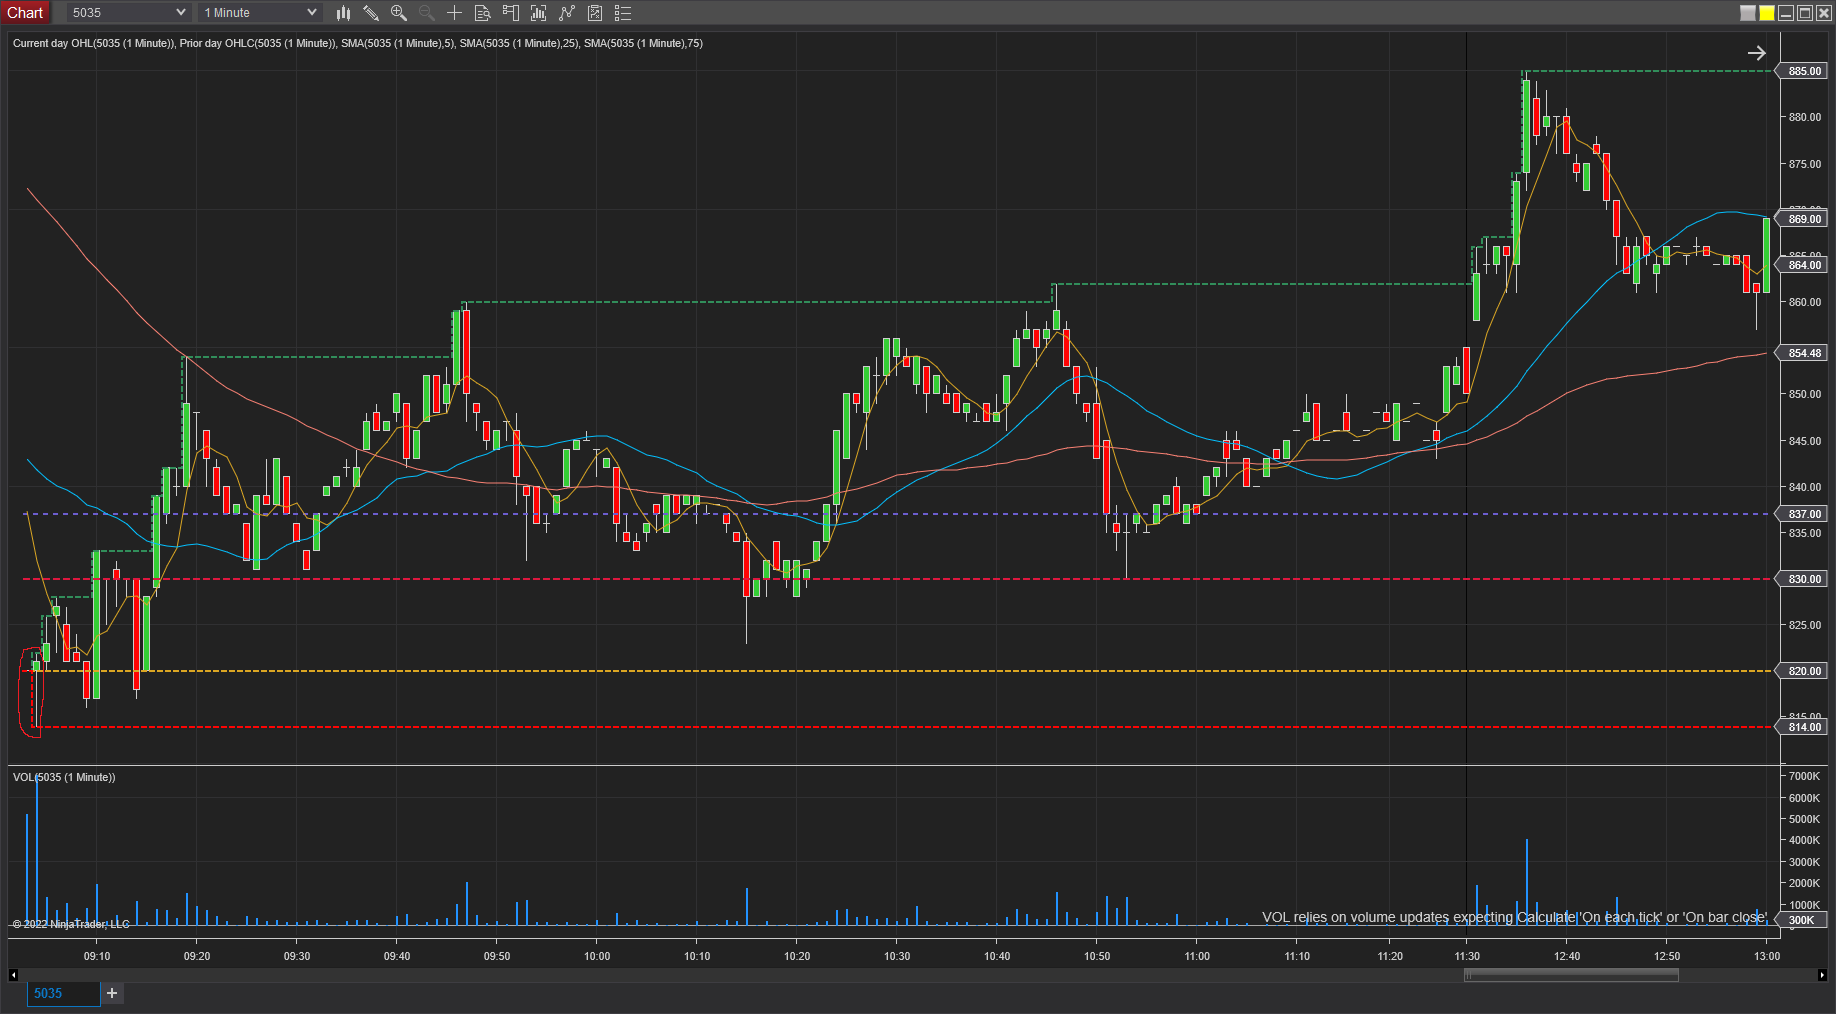
Task: Click the 825.00 price axis label
Action: (x=1805, y=625)
